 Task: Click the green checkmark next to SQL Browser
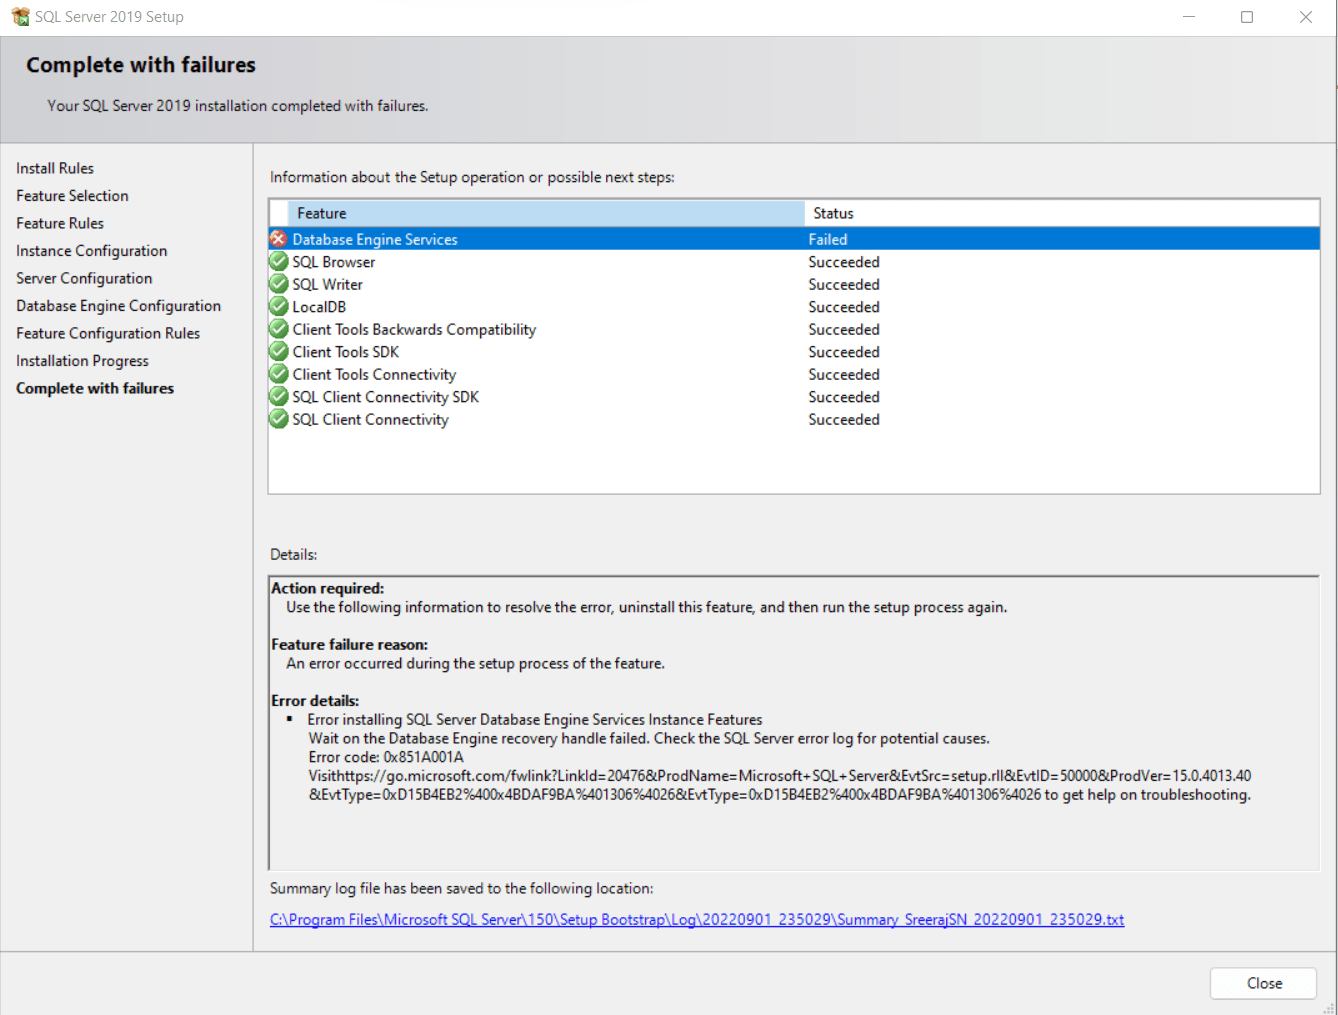point(278,261)
